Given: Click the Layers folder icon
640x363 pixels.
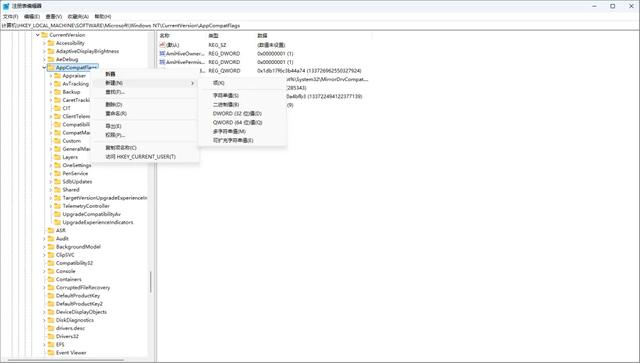Looking at the screenshot, I should [x=58, y=157].
